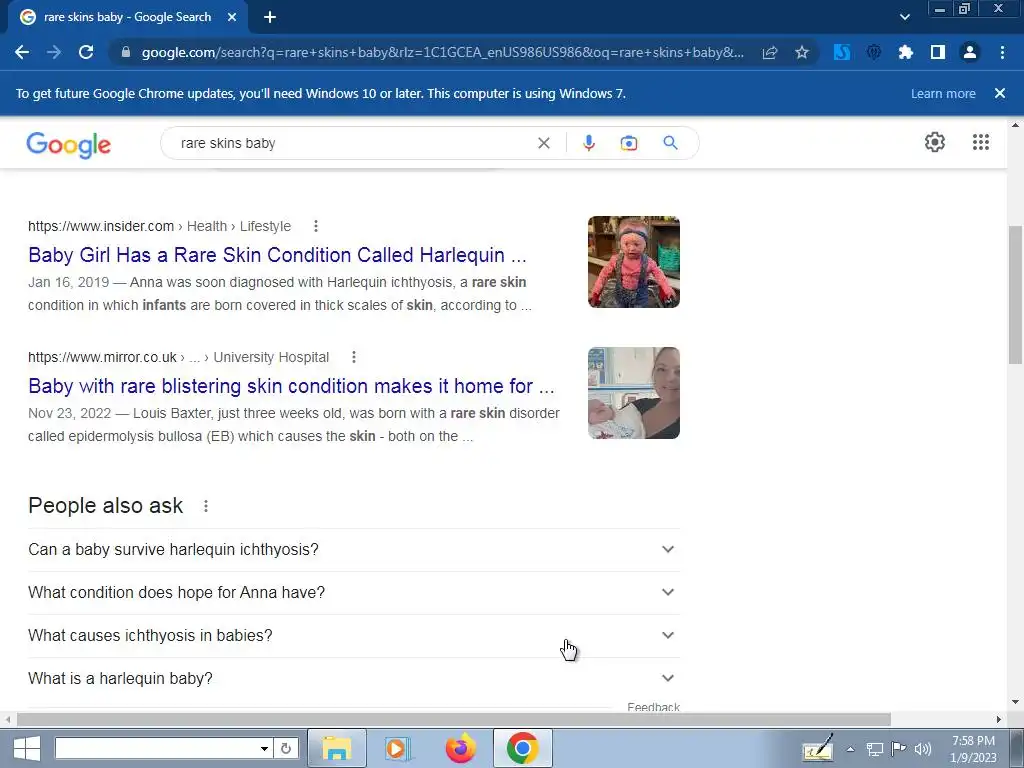Click the browser address bar URL
Viewport: 1024px width, 768px height.
[x=442, y=52]
